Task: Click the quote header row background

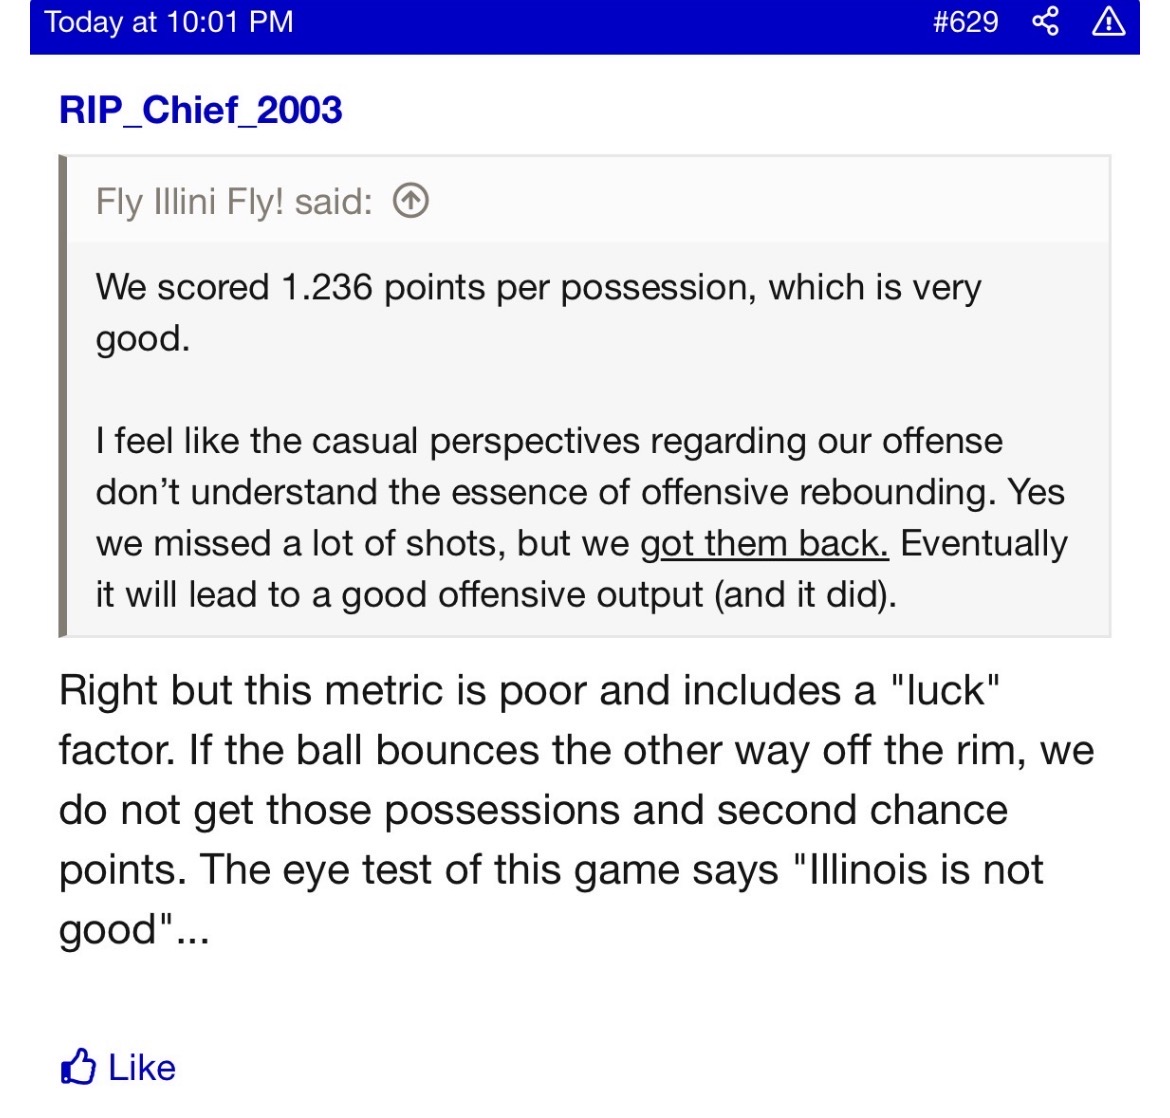Action: (x=588, y=200)
